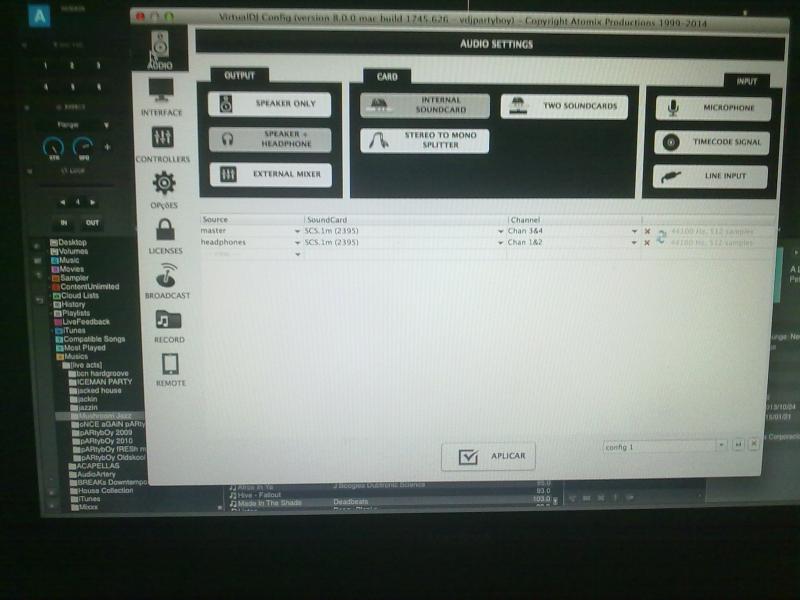Click the STR effect knob
800x600 pixels.
tap(53, 147)
